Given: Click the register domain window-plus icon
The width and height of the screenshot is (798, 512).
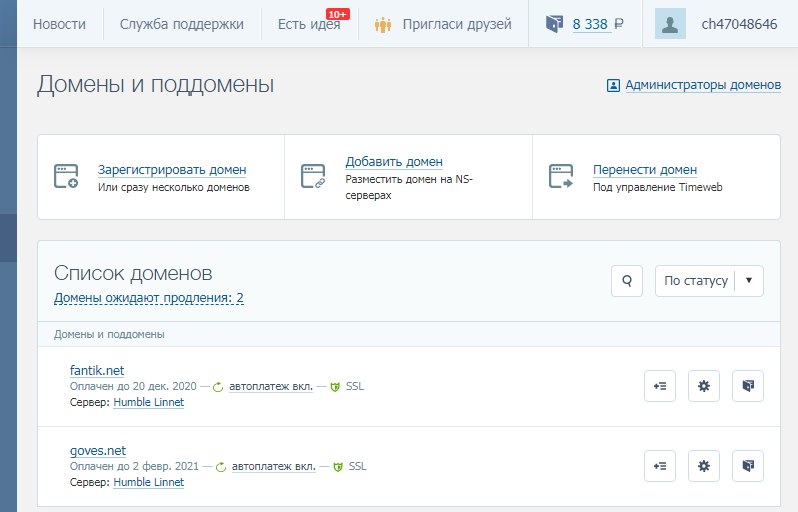Looking at the screenshot, I should pos(66,176).
